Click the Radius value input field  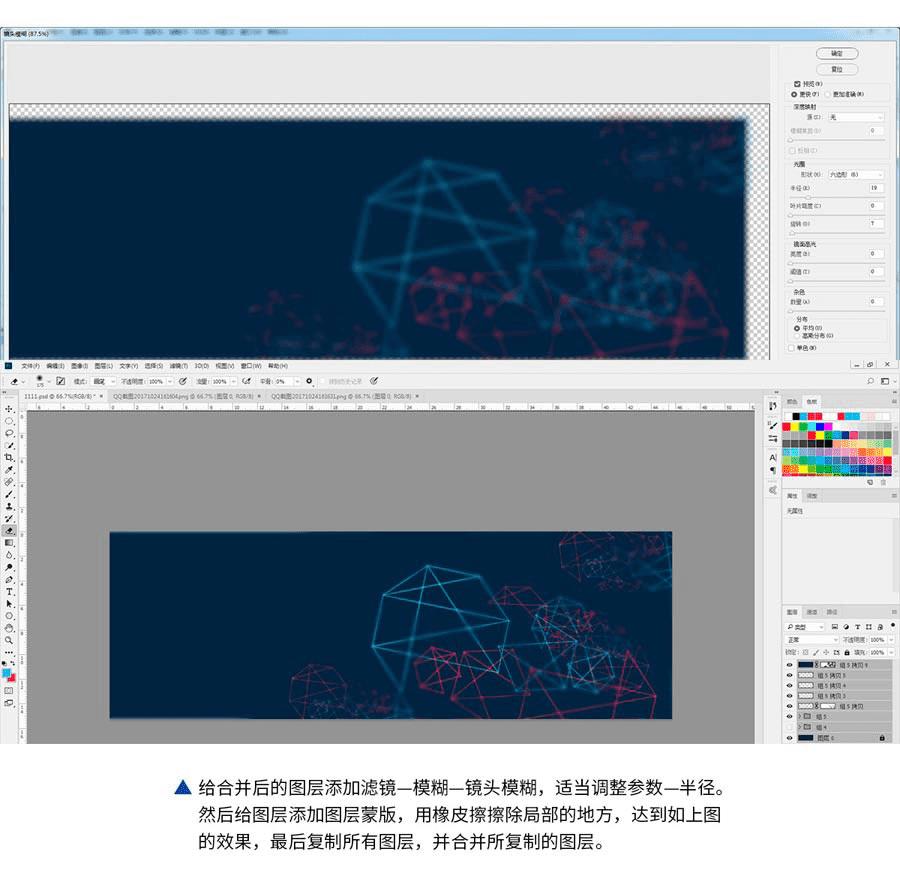[x=875, y=188]
